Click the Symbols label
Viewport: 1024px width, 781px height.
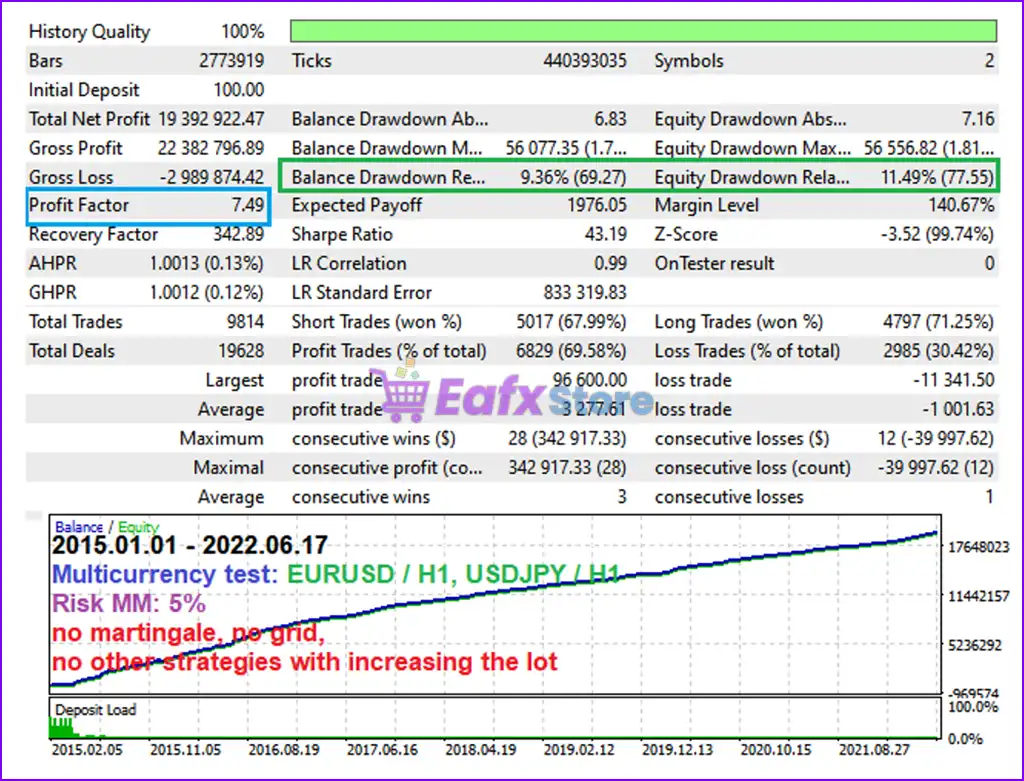point(689,61)
